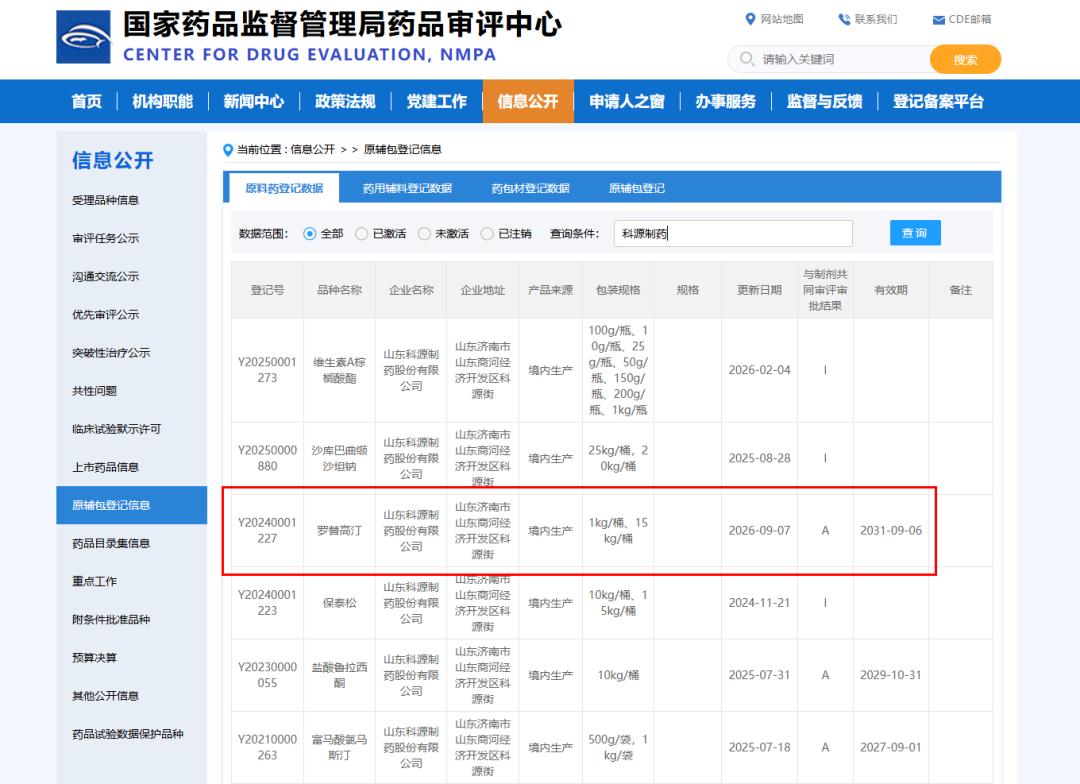Click the 更新日期 column header
Screen dimensions: 1080x784
coord(760,290)
